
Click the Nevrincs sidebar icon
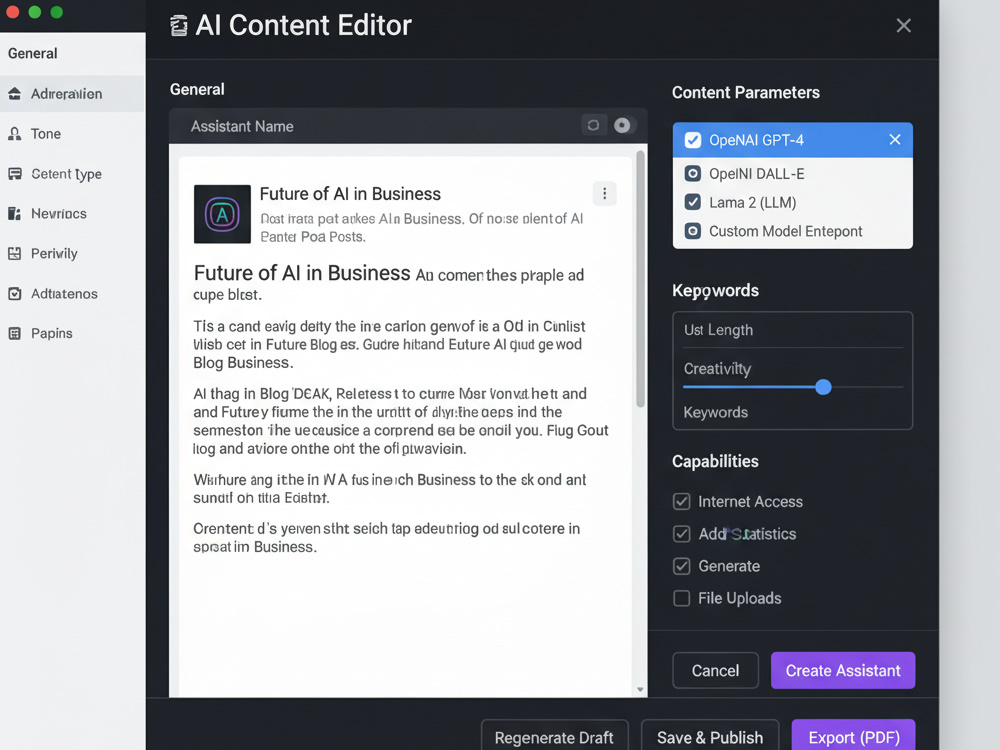pos(14,214)
